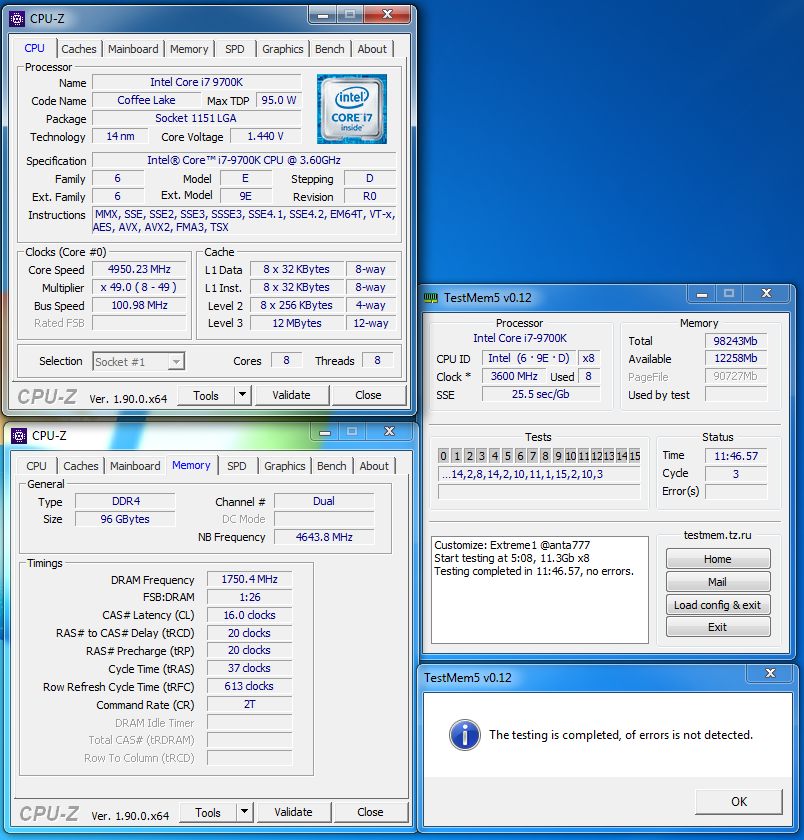Click the tRFC value 613 clocks
The image size is (804, 840).
[250, 686]
